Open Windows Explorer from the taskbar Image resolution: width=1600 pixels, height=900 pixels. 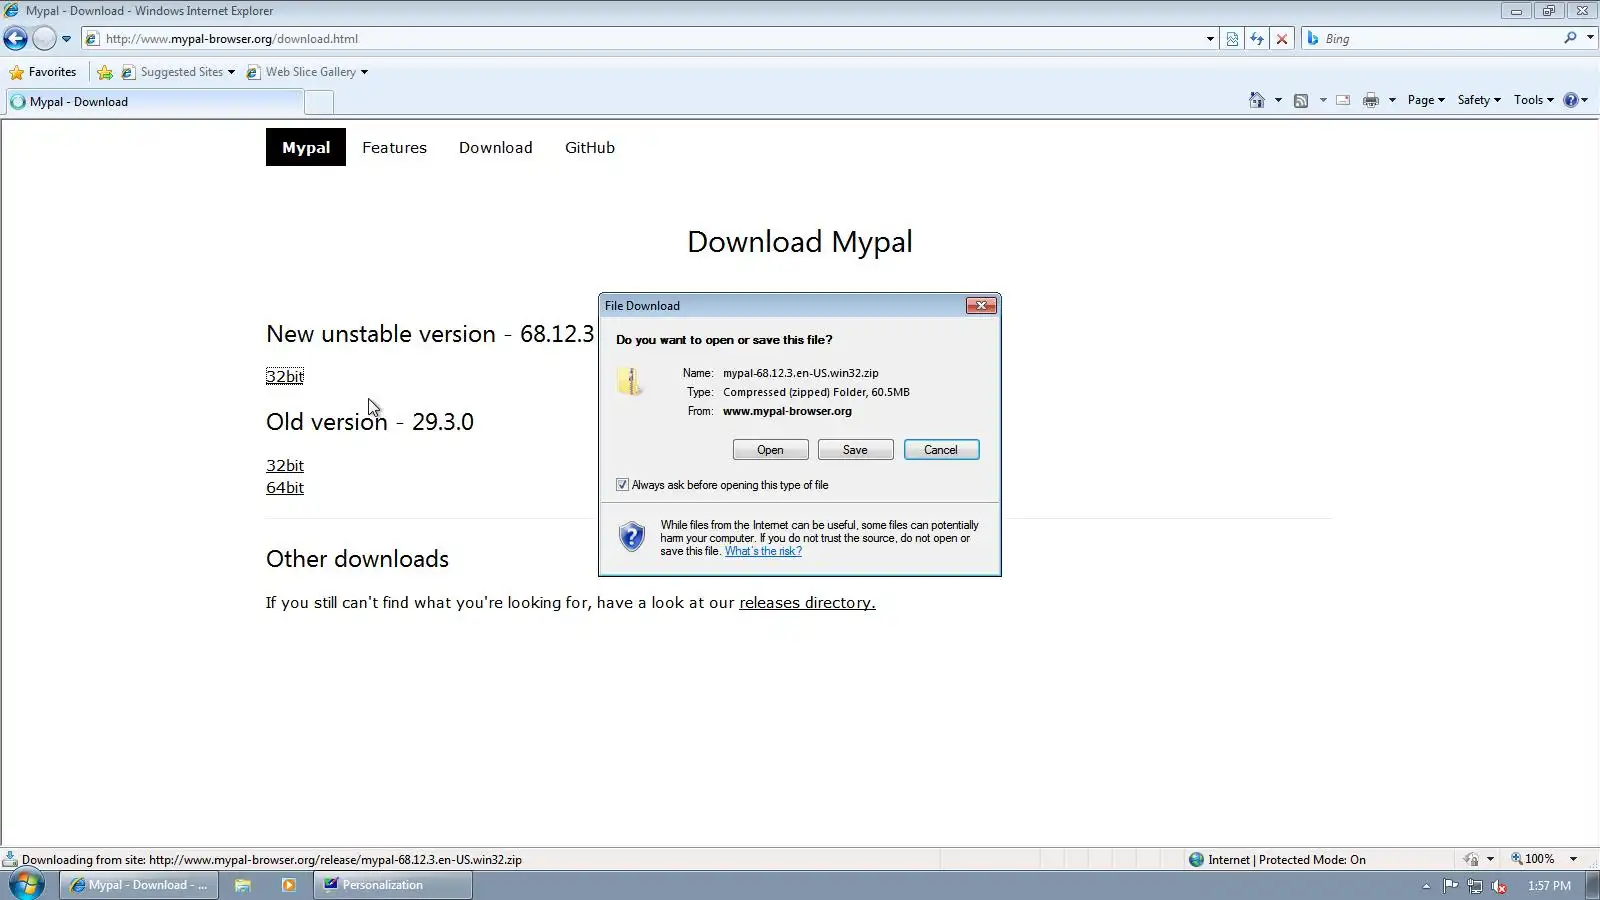point(243,885)
